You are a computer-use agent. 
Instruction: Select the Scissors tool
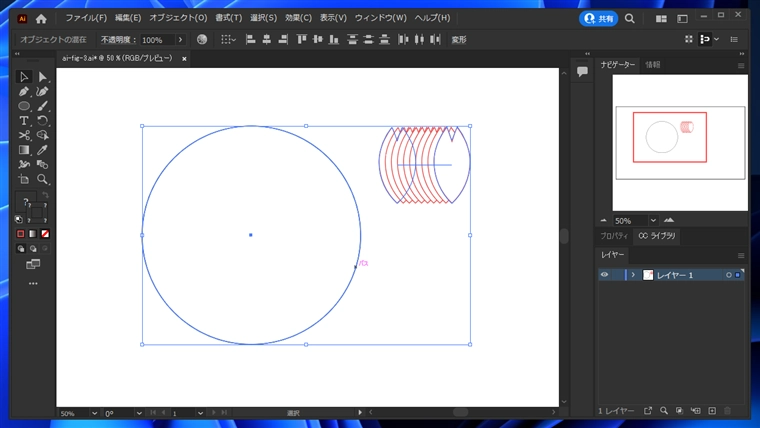pos(24,135)
